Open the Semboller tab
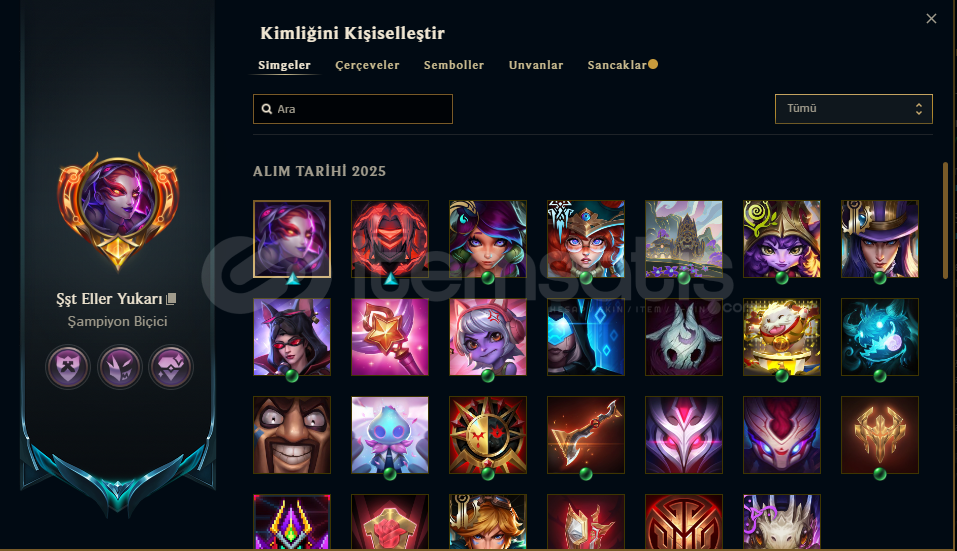957x551 pixels. pos(453,65)
